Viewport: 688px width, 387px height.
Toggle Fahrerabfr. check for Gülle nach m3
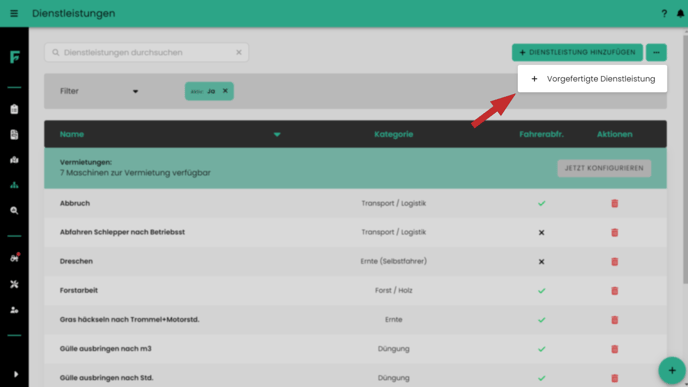click(541, 349)
